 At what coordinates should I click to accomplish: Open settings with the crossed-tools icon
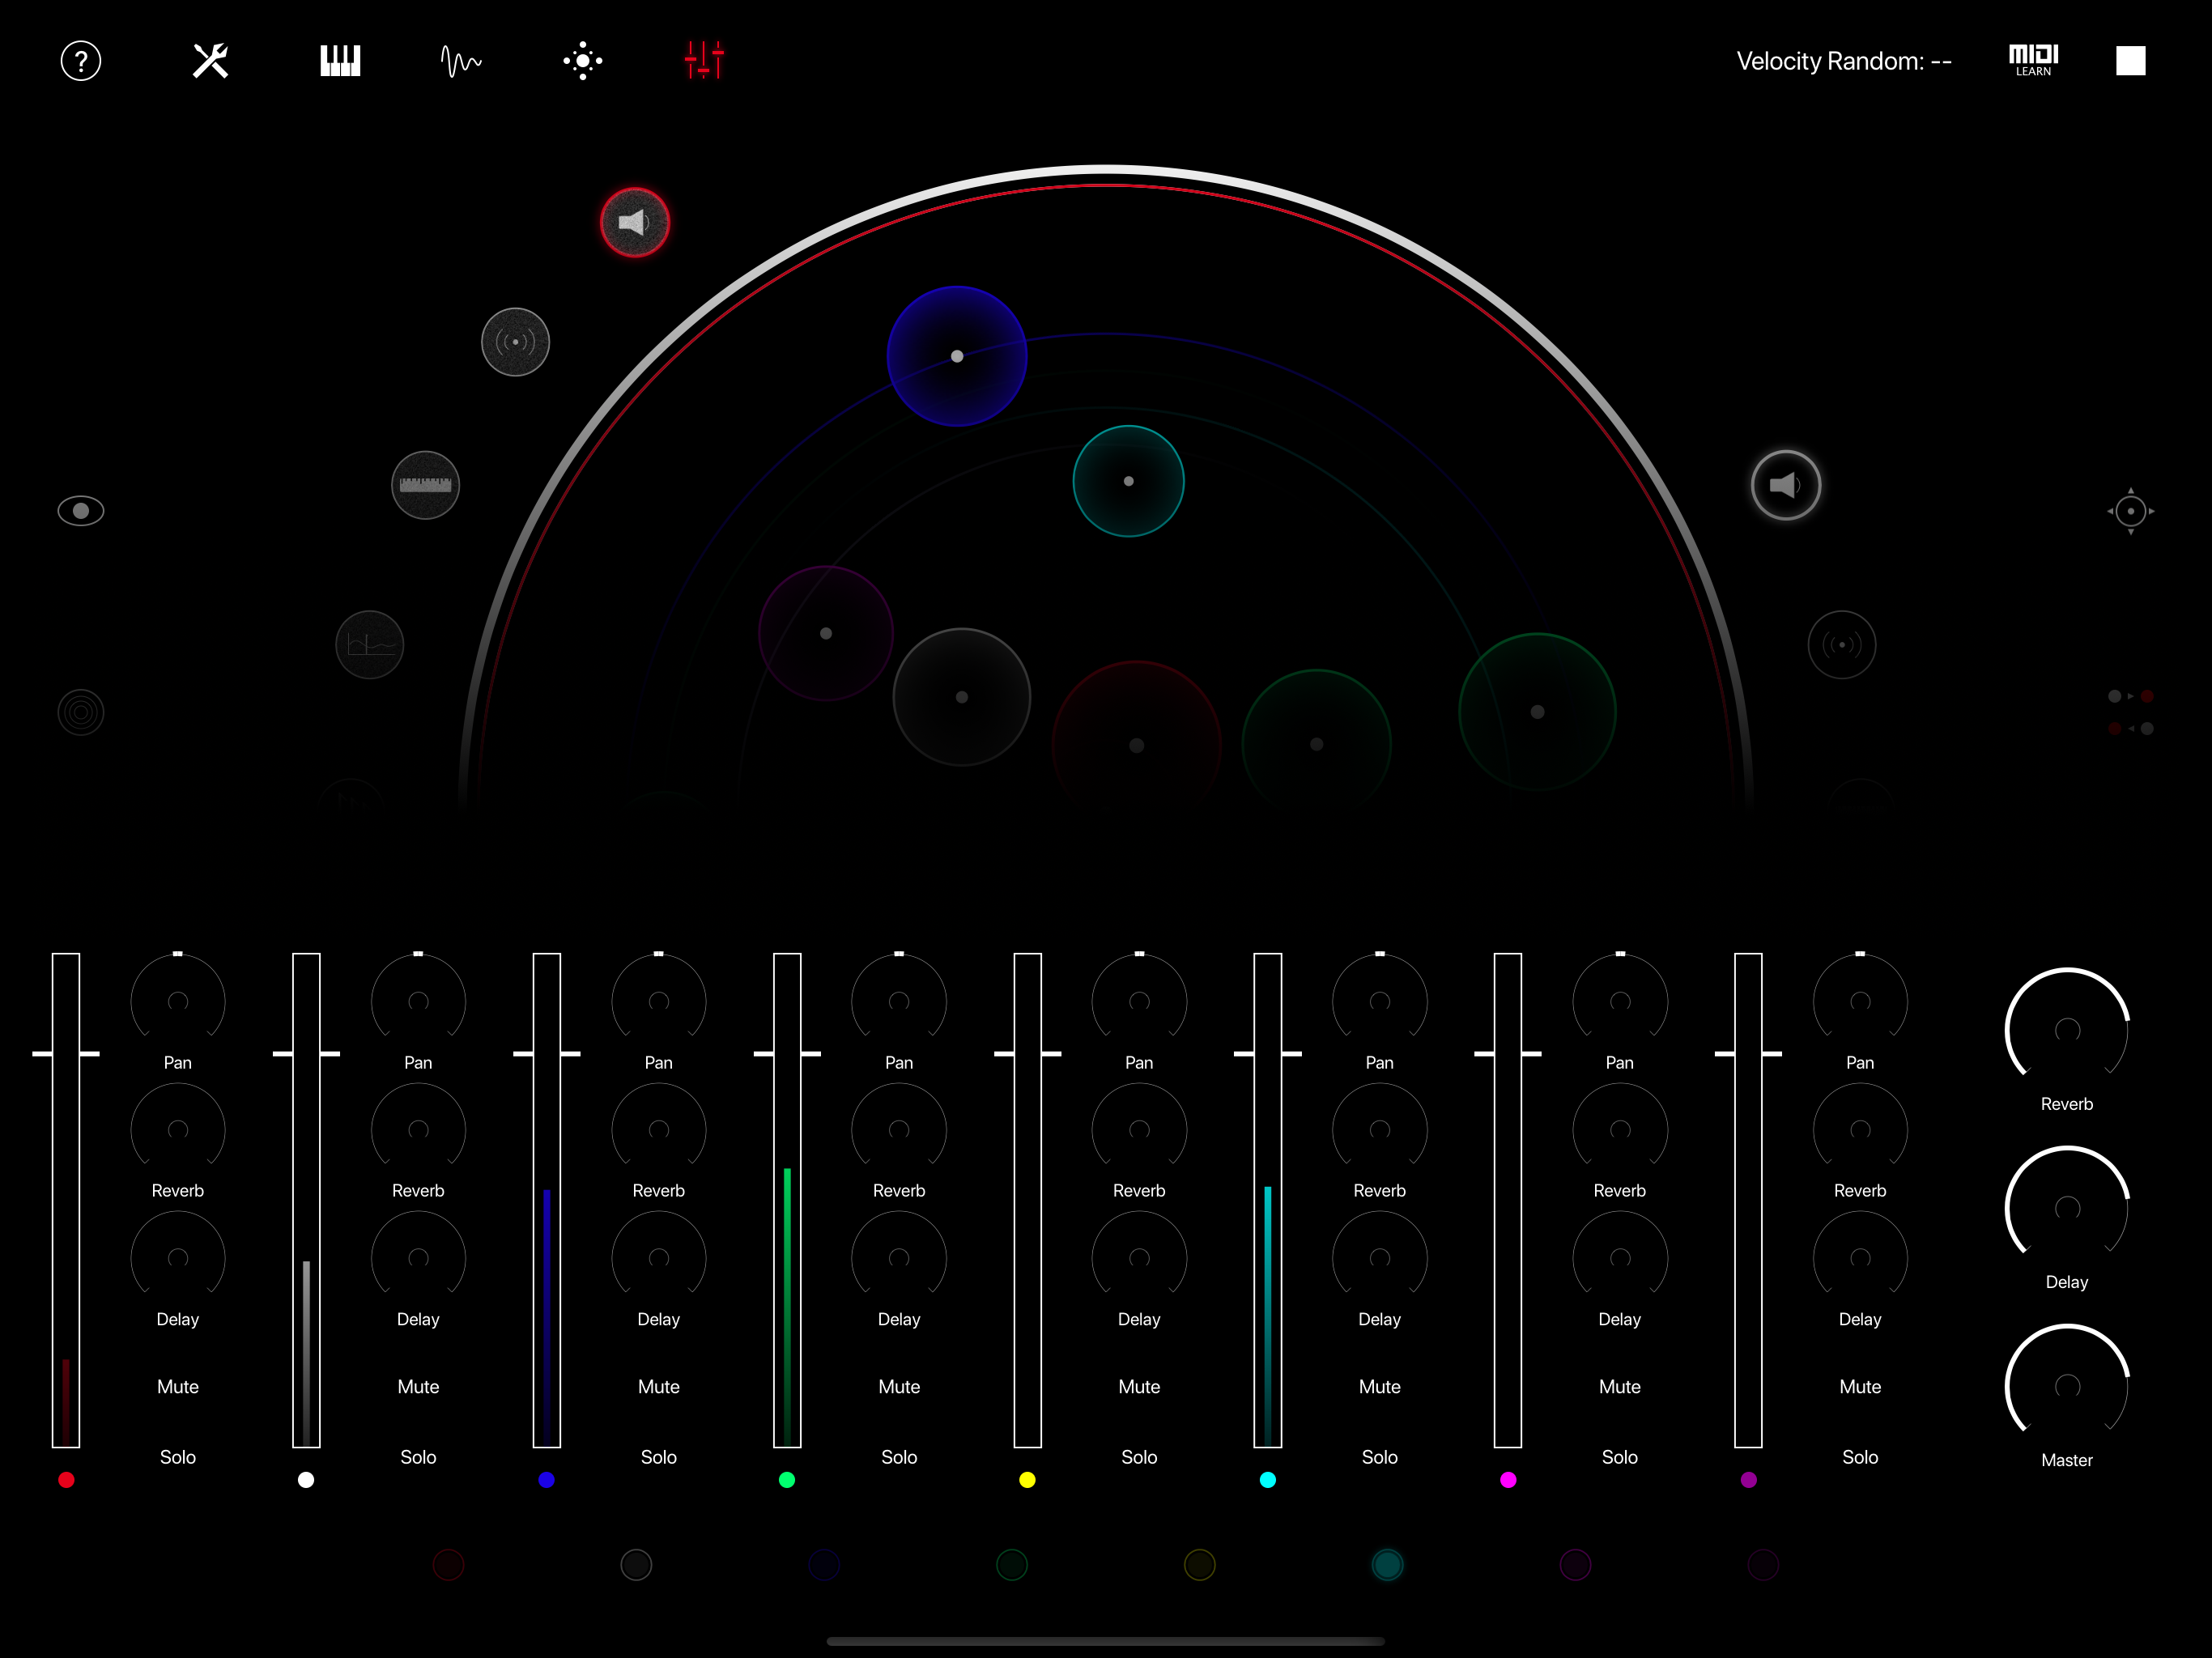[x=210, y=60]
